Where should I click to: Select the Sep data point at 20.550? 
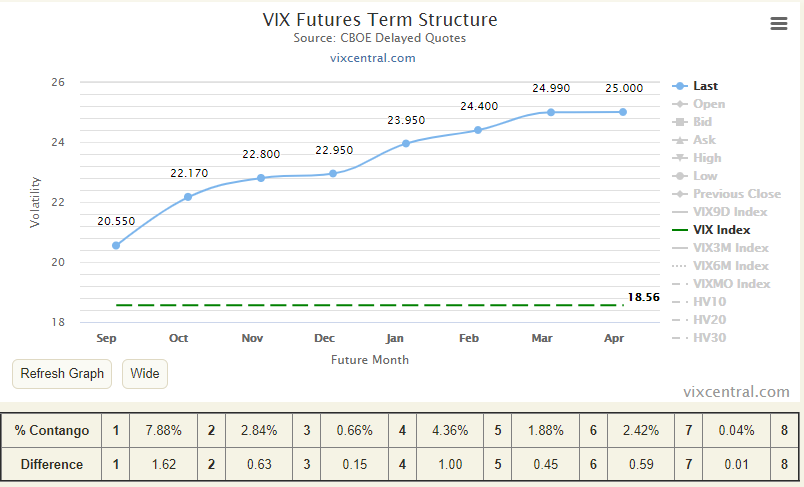[x=116, y=246]
